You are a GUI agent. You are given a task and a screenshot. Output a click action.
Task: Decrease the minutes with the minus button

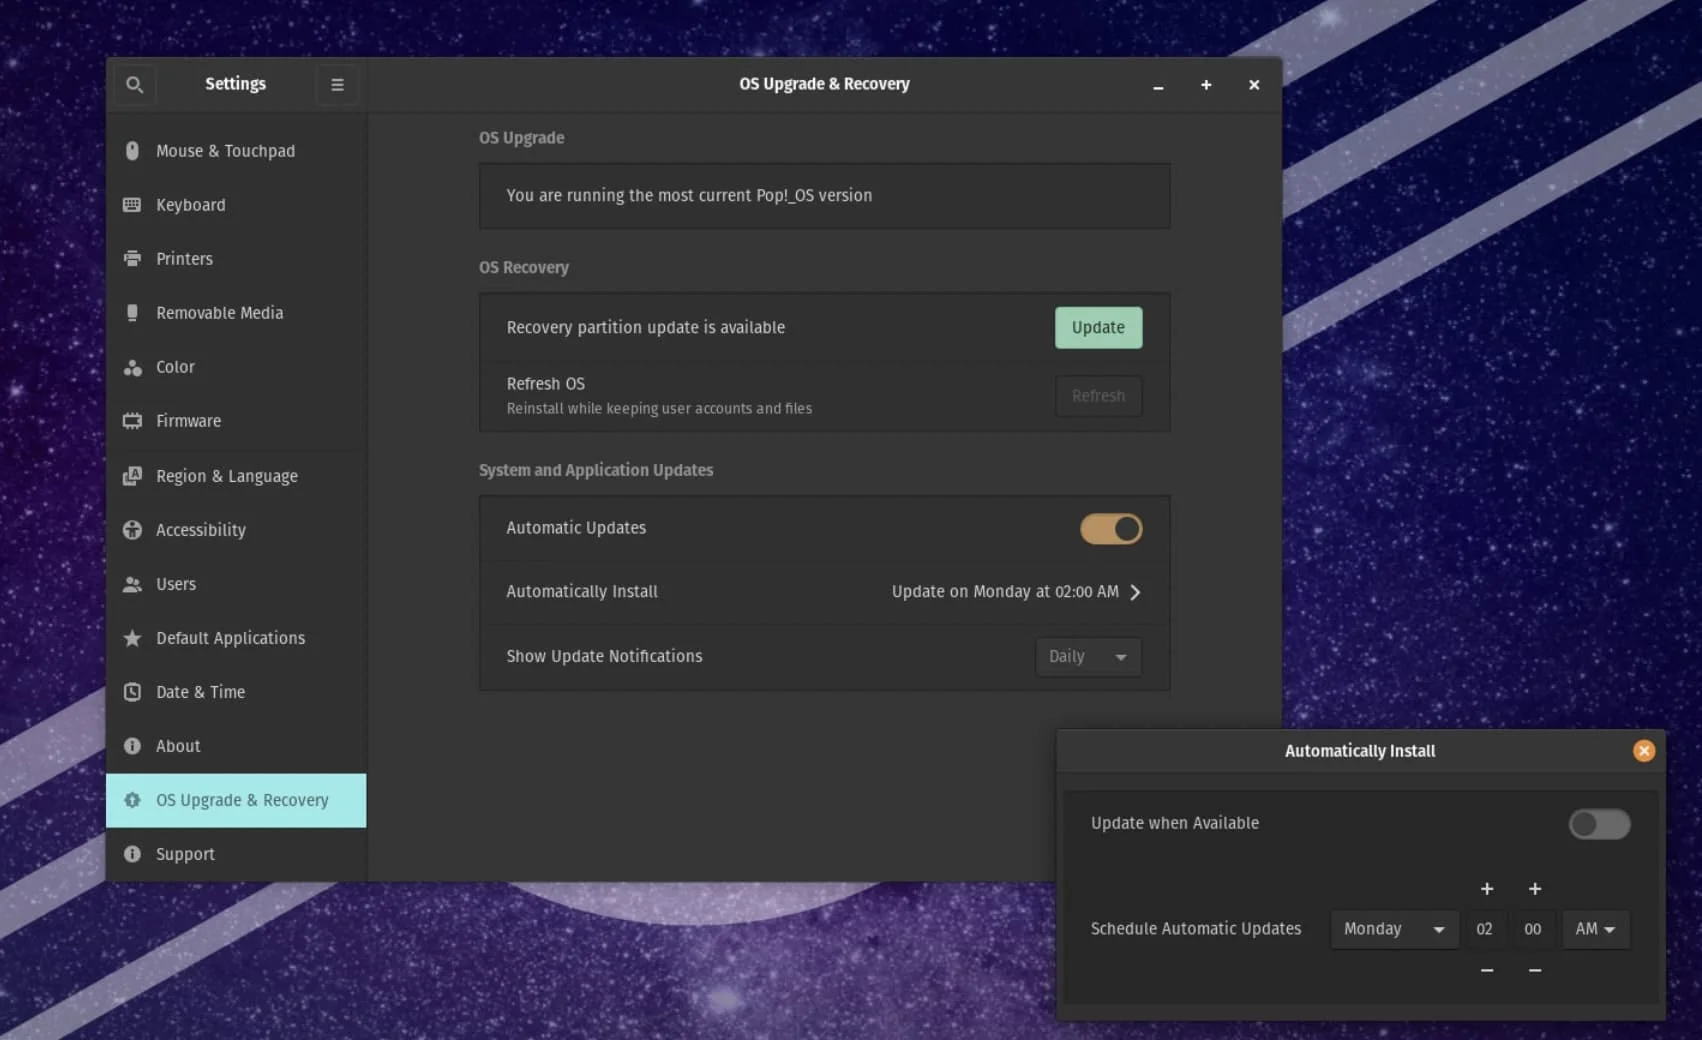click(x=1535, y=970)
